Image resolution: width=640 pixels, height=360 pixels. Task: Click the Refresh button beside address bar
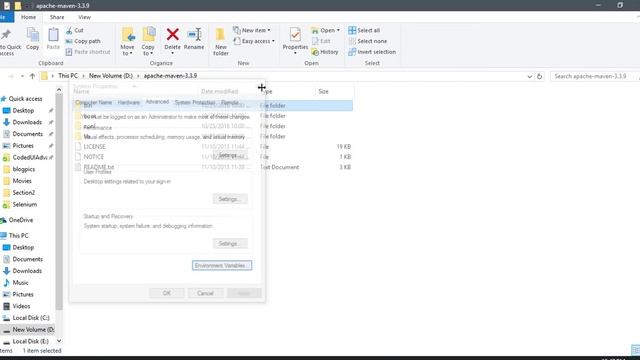click(539, 76)
